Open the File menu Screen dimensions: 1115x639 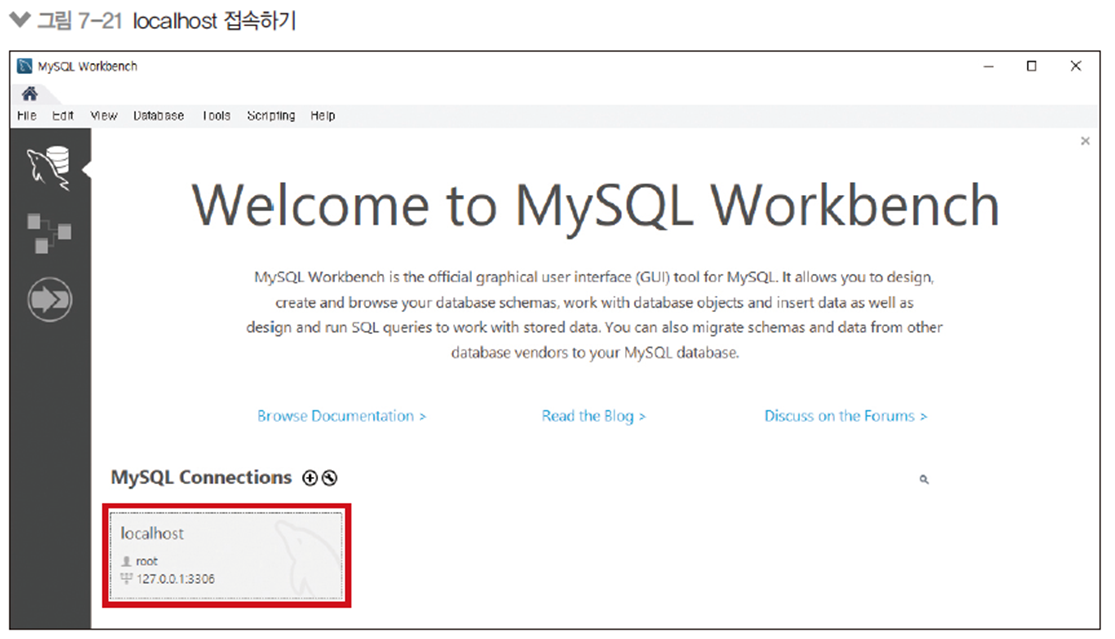tap(26, 115)
